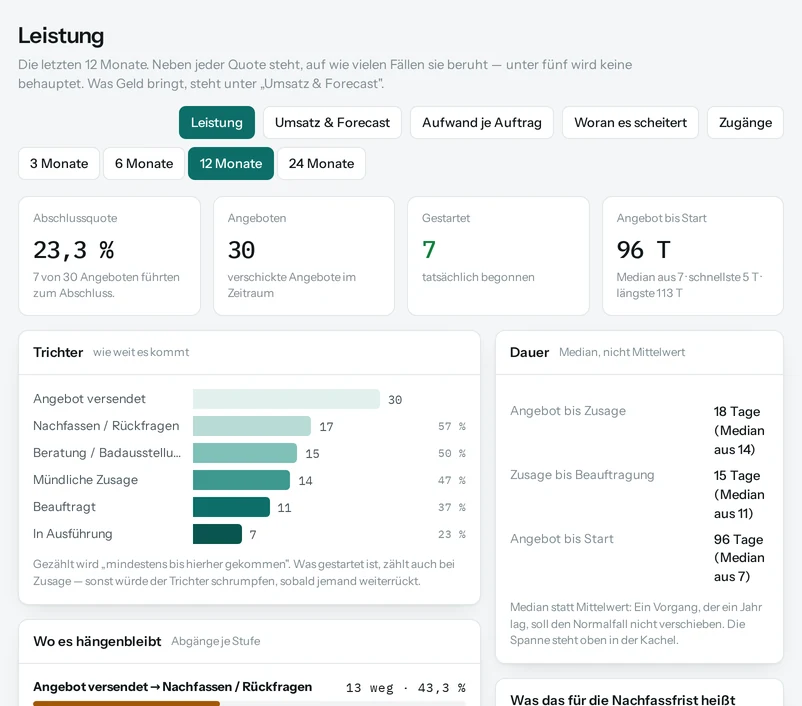Open the Gestartet card showing 7

498,256
